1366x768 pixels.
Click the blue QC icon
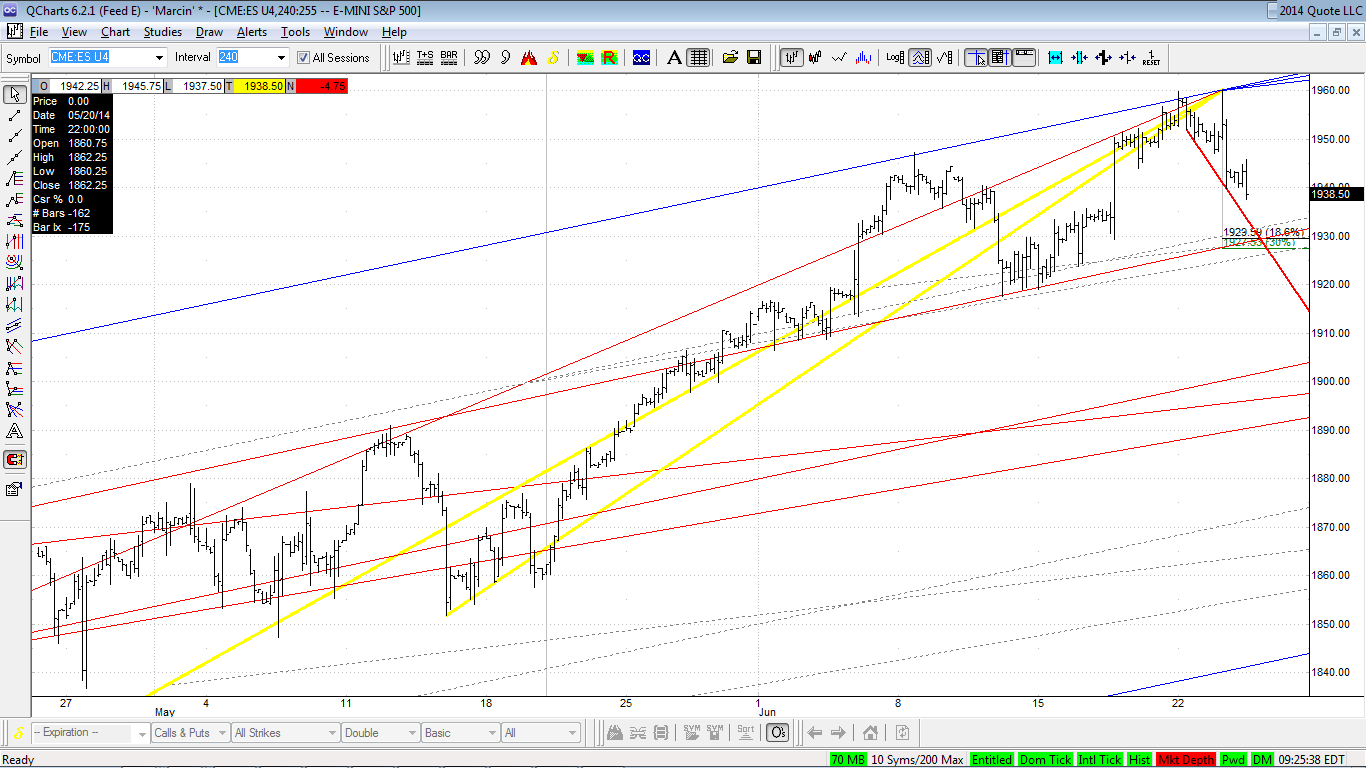click(641, 57)
